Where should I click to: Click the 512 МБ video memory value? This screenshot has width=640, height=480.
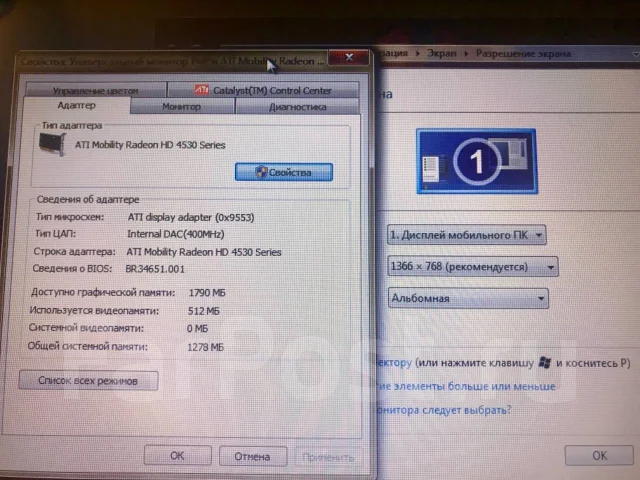(204, 311)
